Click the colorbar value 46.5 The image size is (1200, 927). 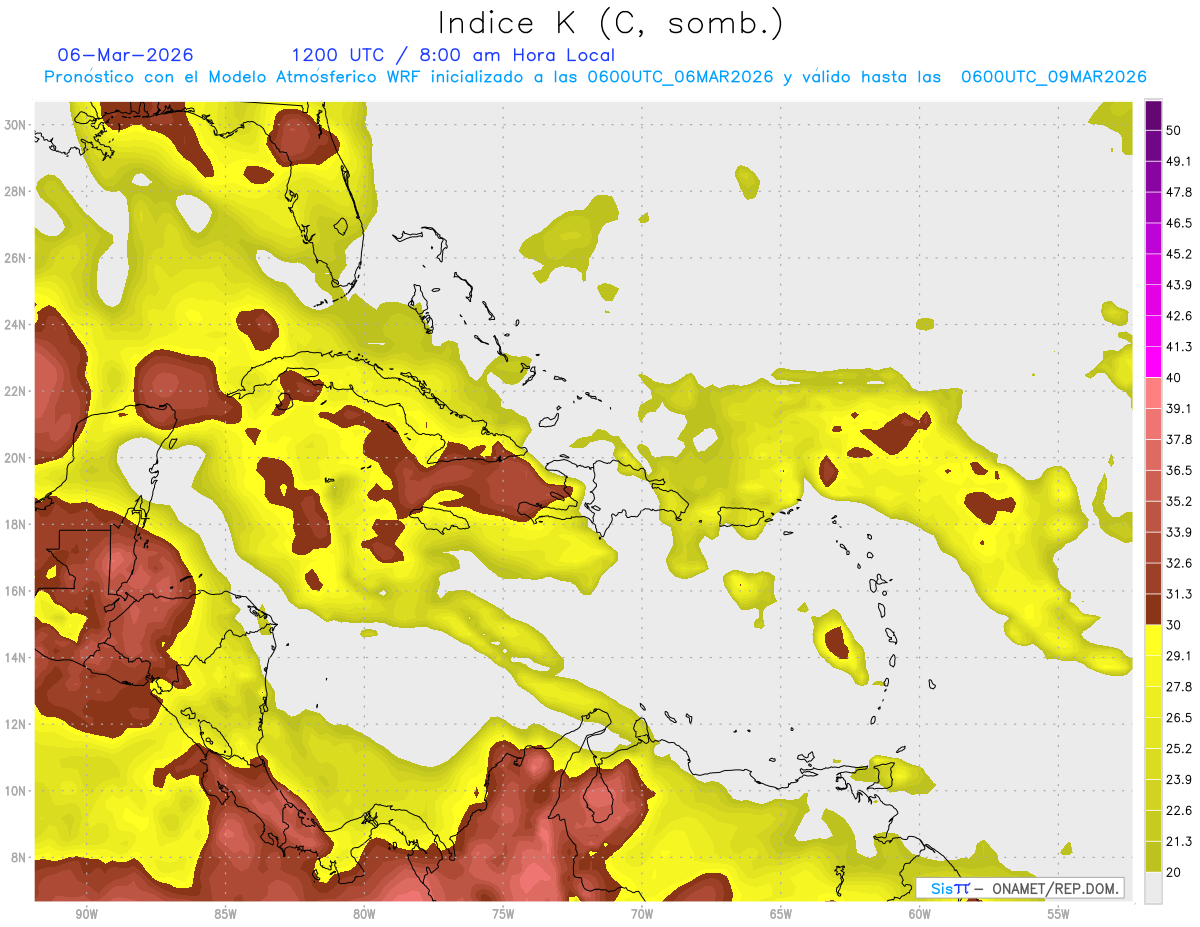pos(1179,223)
